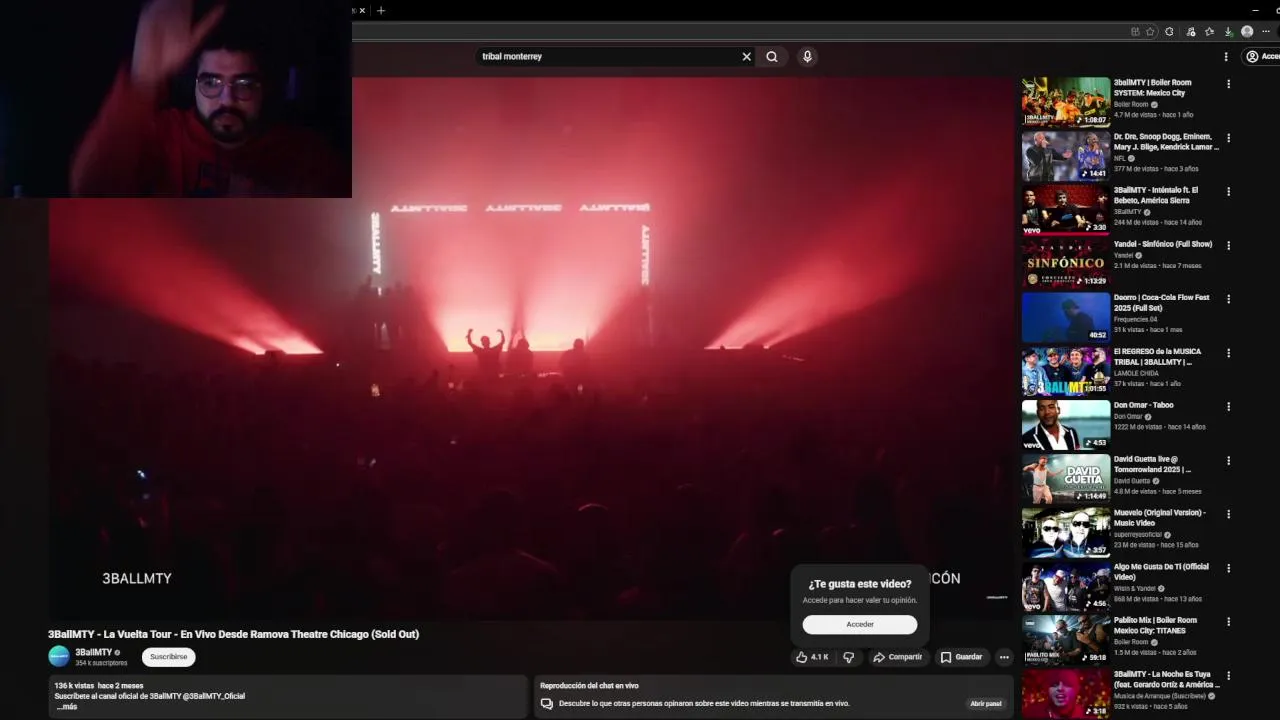Open the browser favorites list icon
The image size is (1280, 720).
1209,31
